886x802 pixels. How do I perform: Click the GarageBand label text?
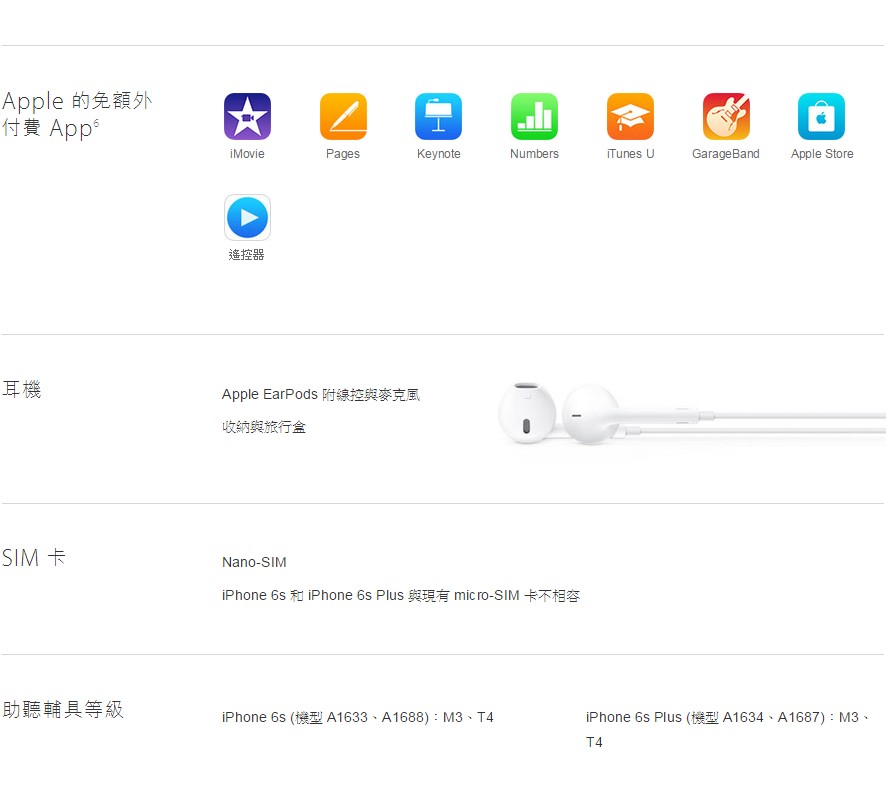tap(726, 154)
